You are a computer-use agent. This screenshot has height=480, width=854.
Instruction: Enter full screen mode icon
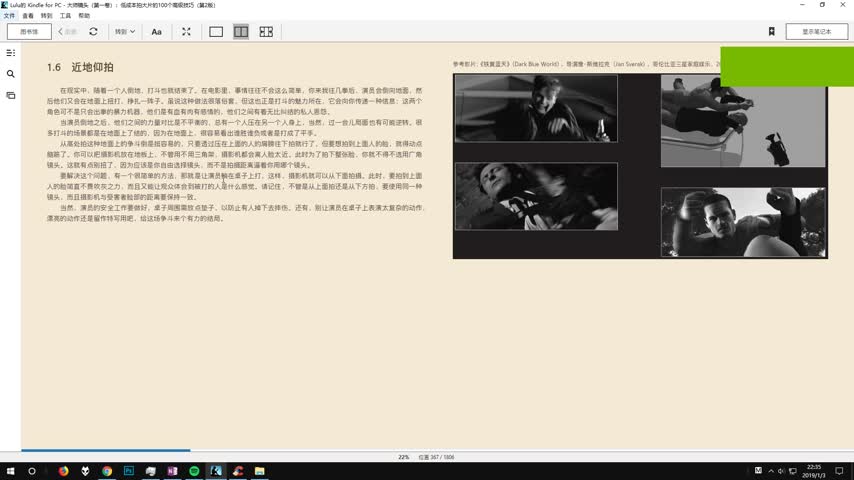186,32
